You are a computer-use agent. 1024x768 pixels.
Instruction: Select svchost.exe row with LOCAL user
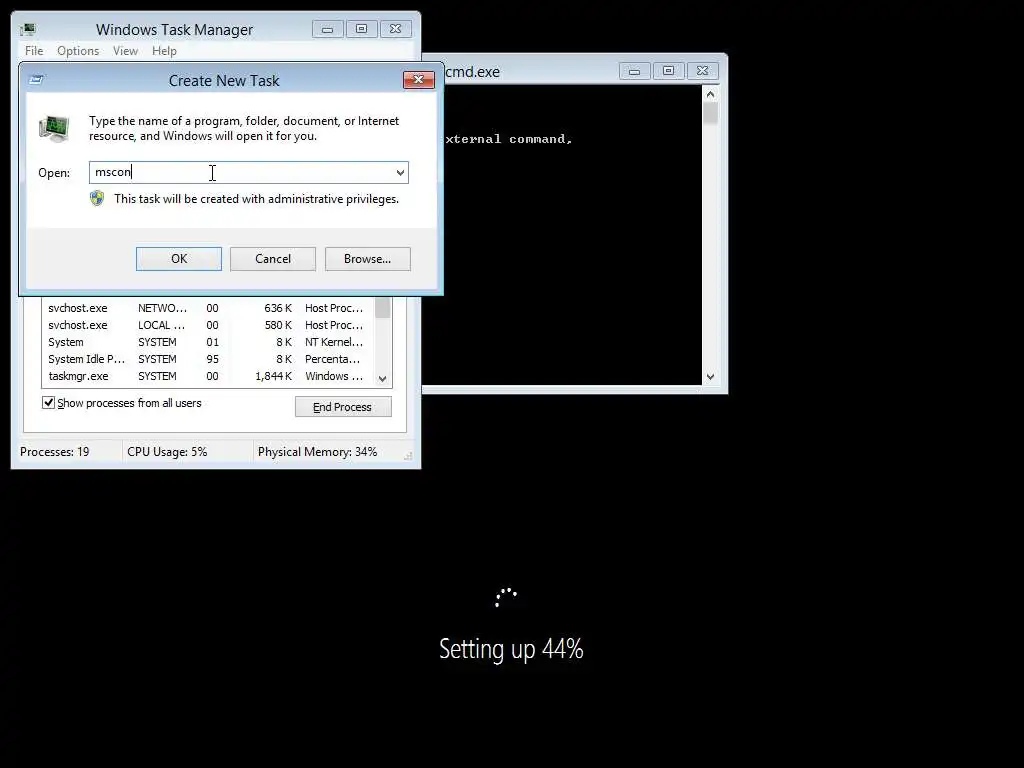208,325
